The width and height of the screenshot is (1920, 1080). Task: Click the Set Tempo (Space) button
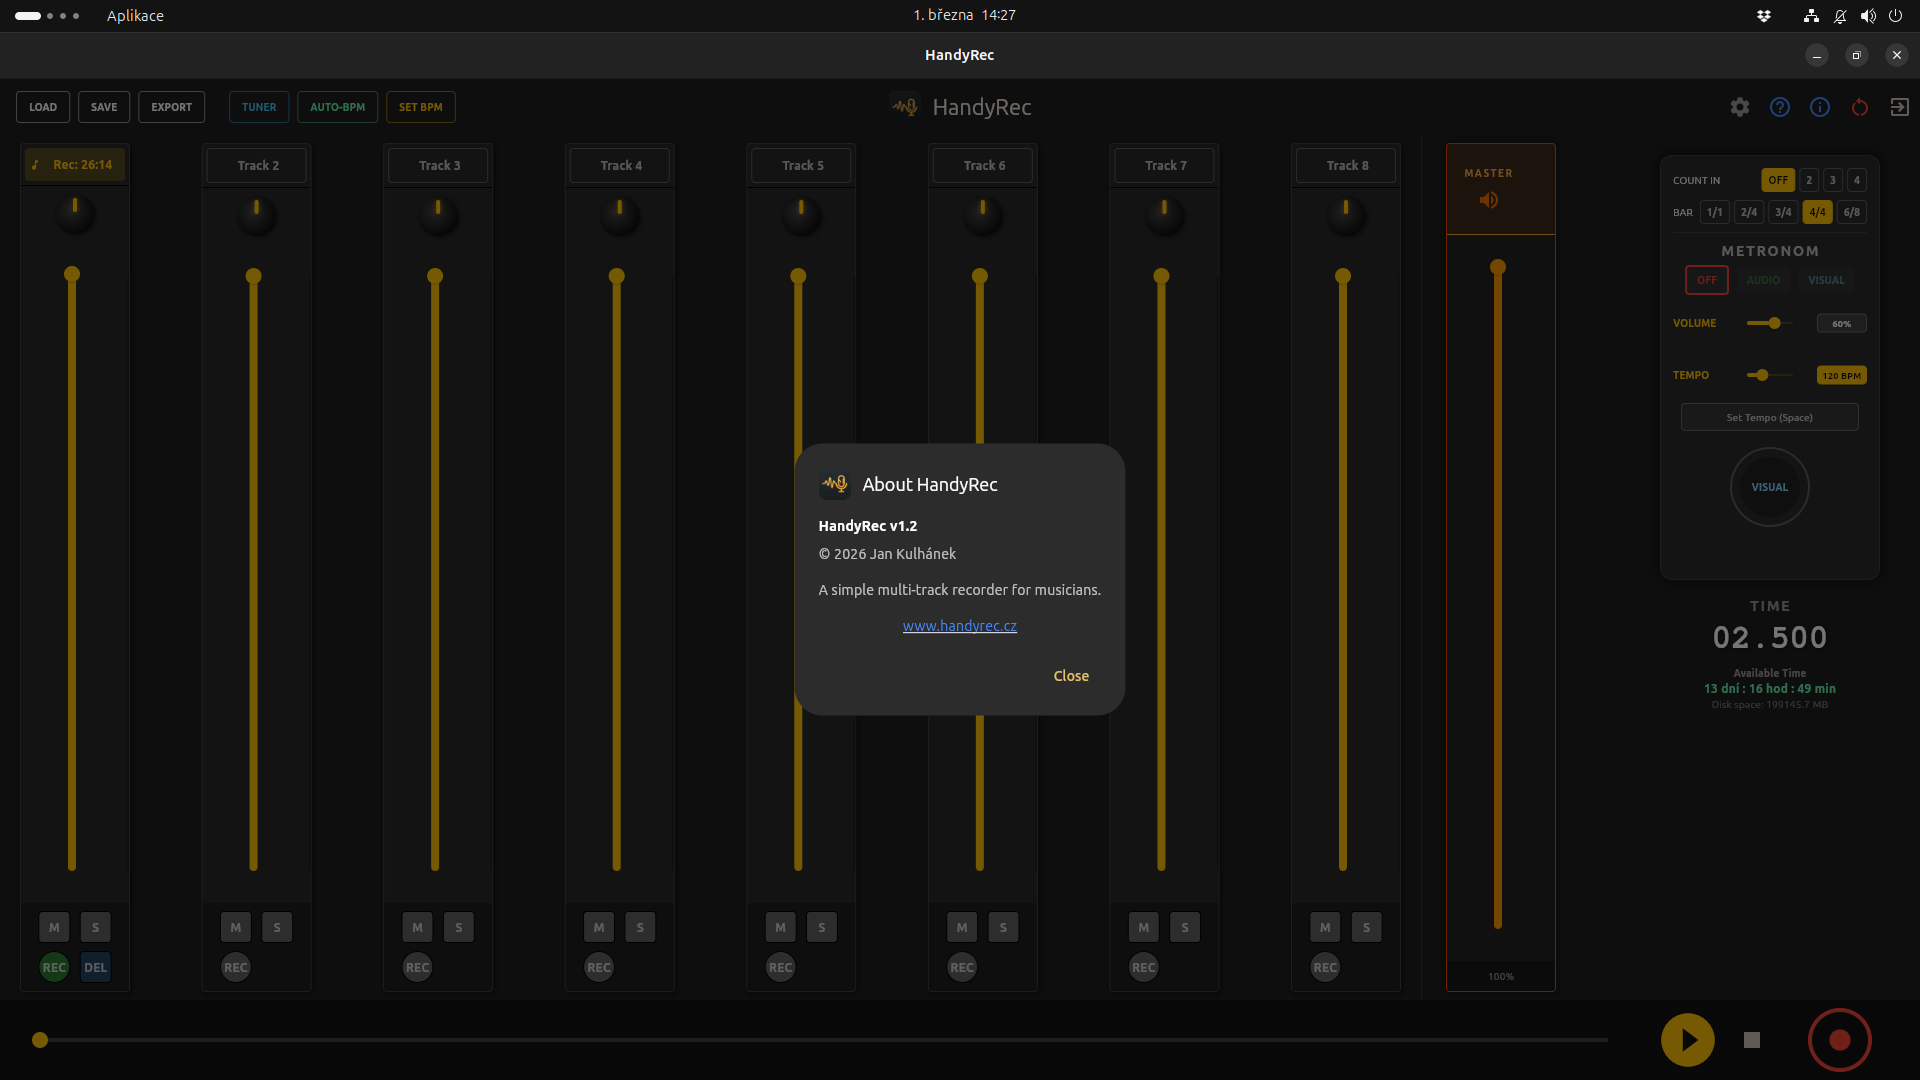click(1769, 417)
